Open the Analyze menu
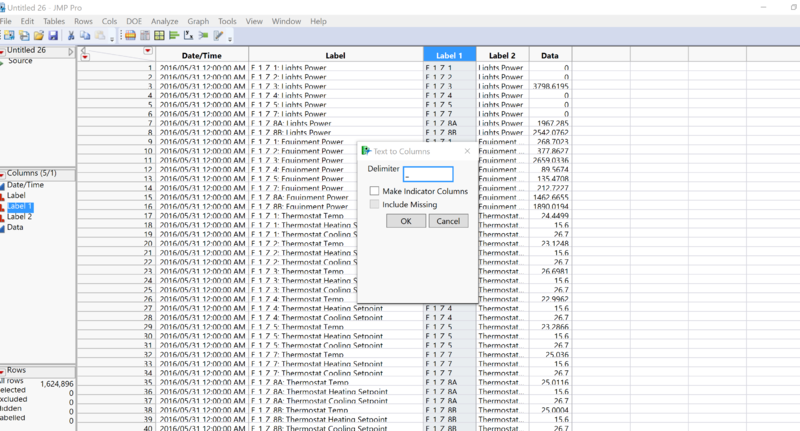Viewport: 800px width, 431px height. click(164, 21)
